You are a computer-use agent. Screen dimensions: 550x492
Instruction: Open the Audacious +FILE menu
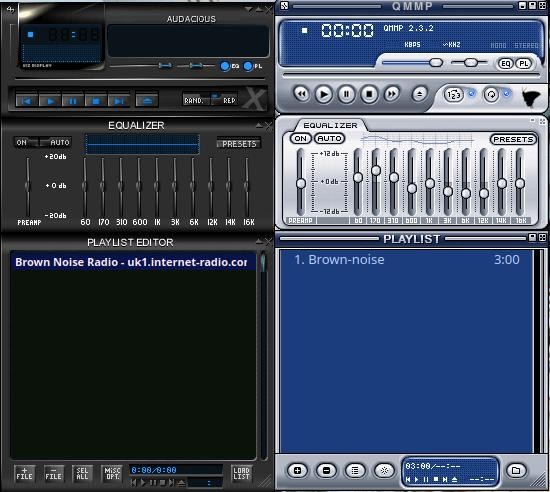[24, 473]
